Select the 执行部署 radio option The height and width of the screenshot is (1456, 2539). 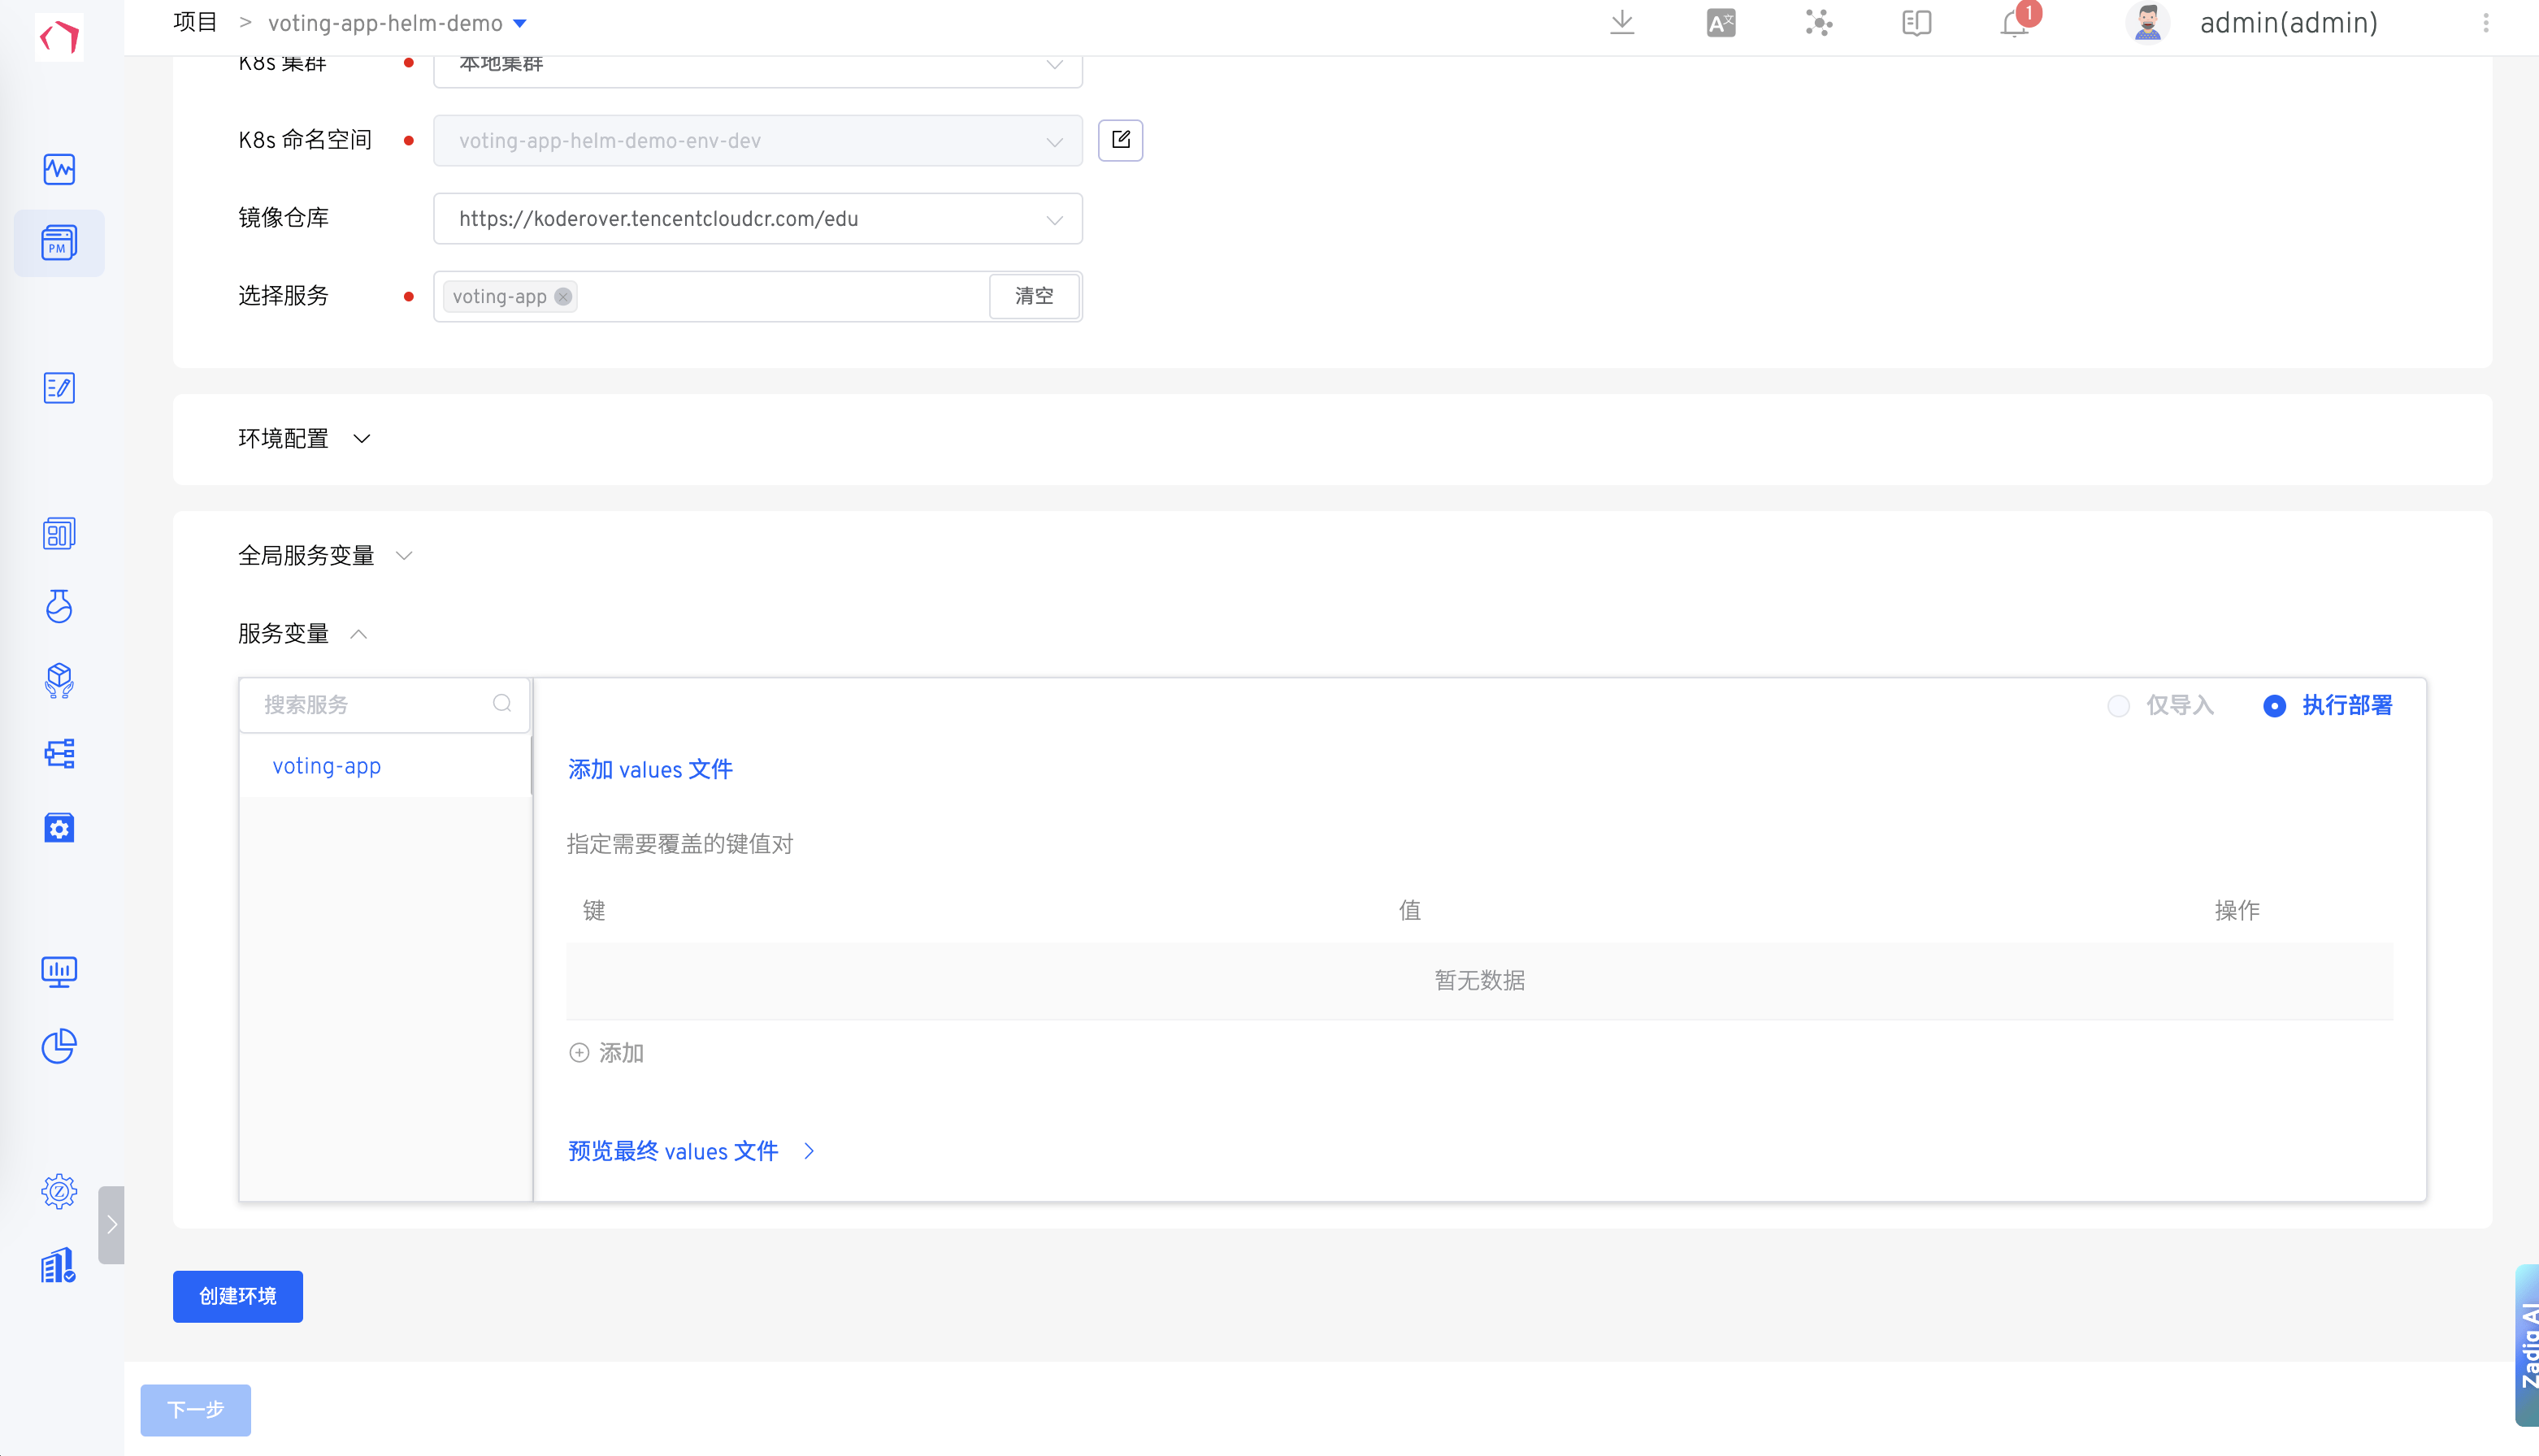click(2274, 706)
